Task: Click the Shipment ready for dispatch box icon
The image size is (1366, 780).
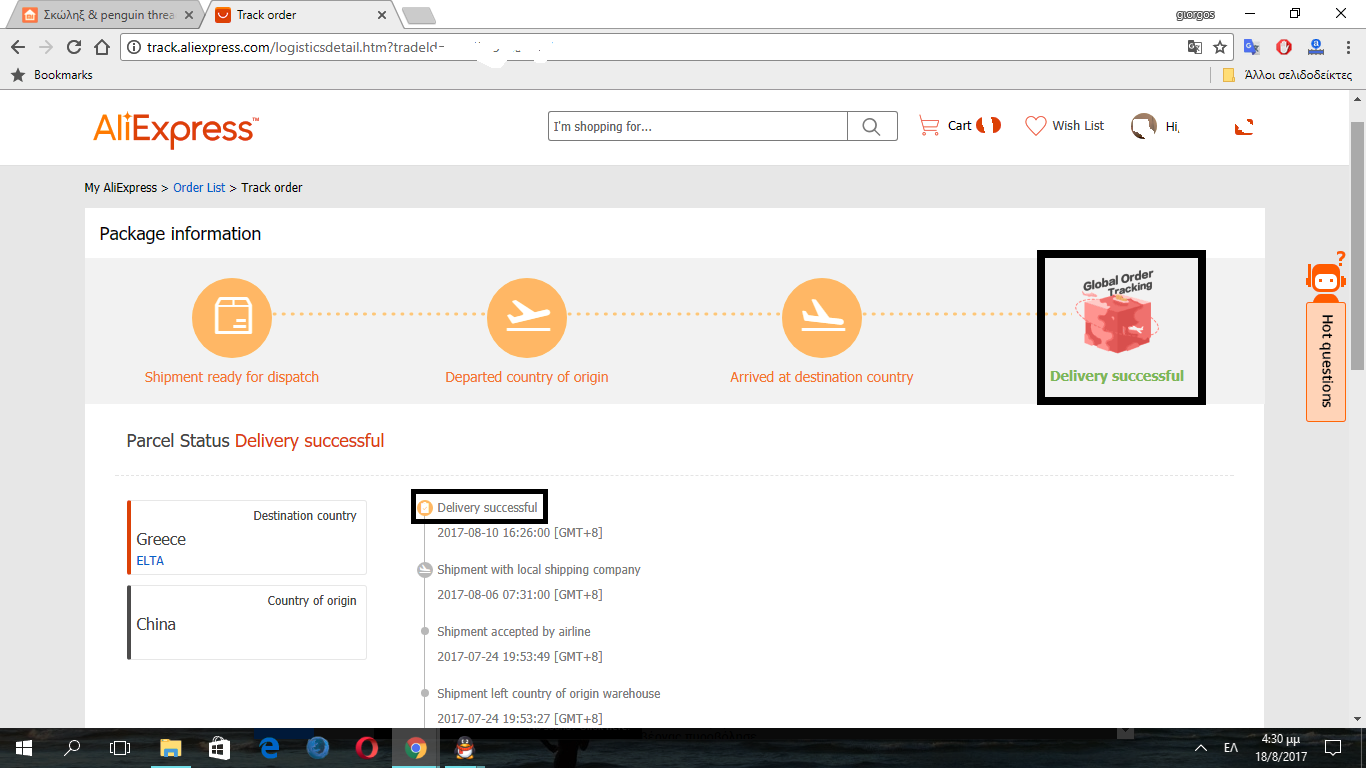Action: click(x=232, y=317)
